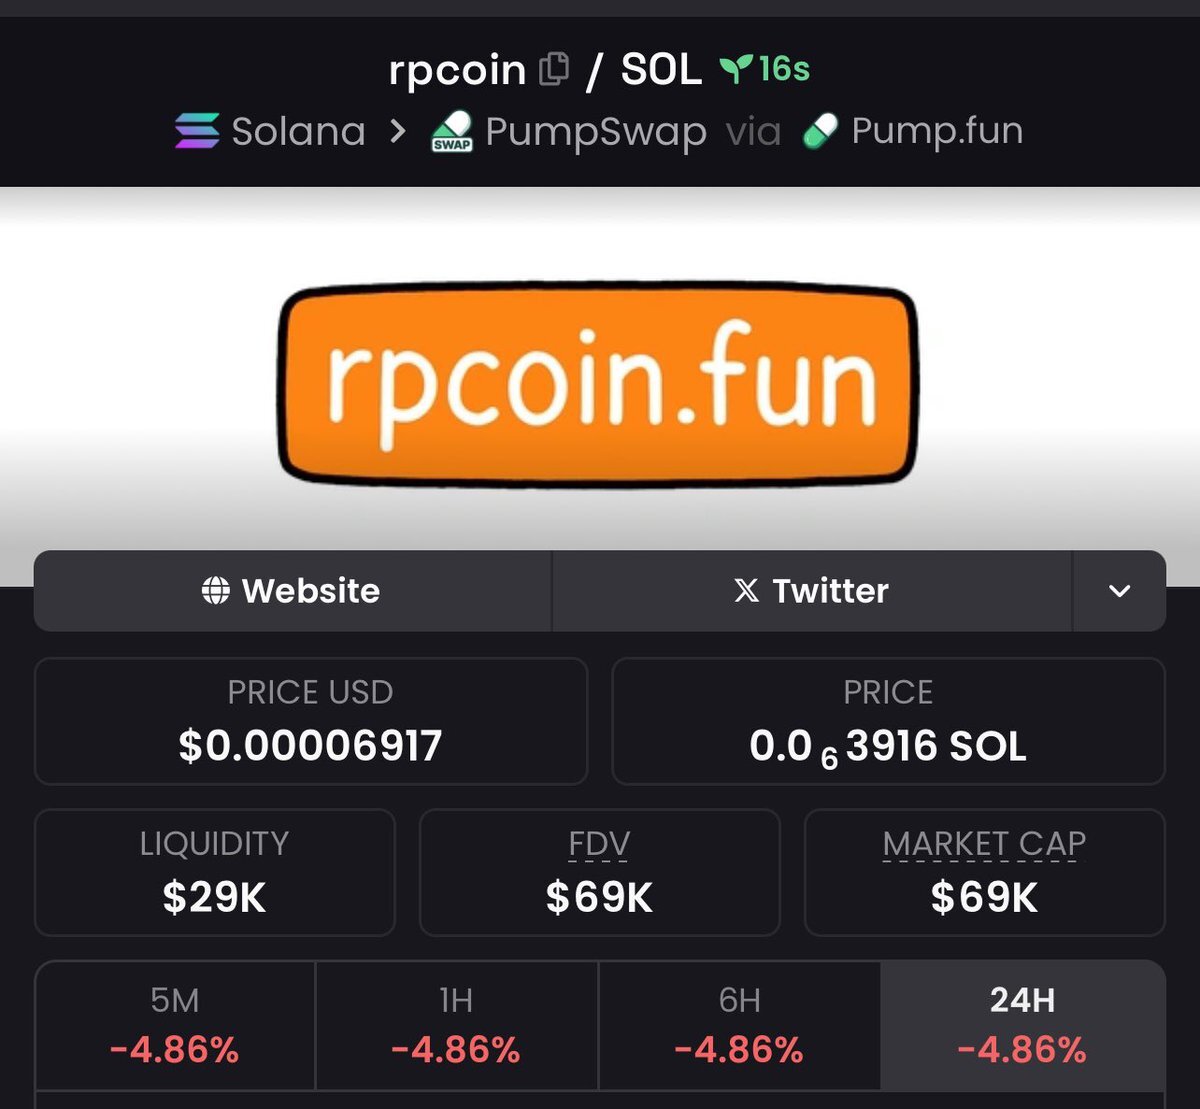Click the Pump.fun pill icon
1200x1109 pixels.
click(x=820, y=131)
